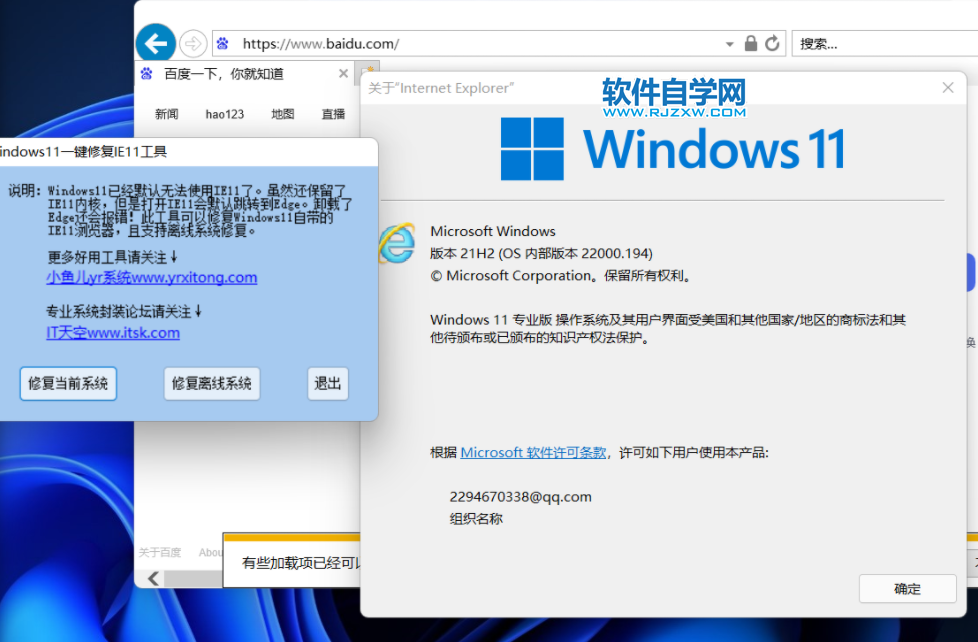Click the lock security icon in address bar
The height and width of the screenshot is (642, 978).
751,44
